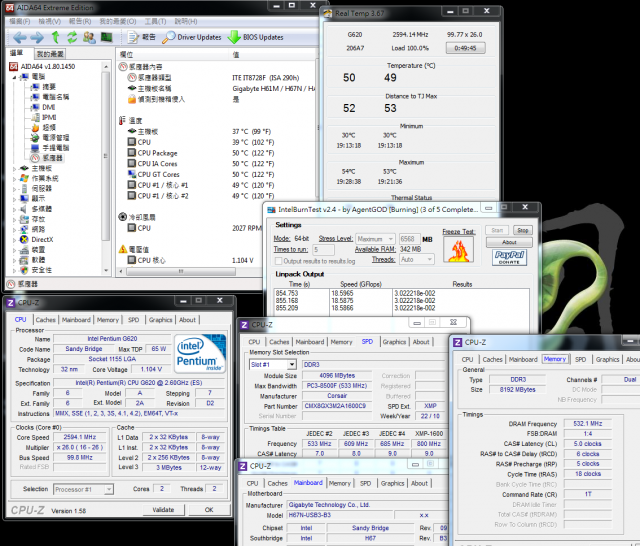Click the ITE IT8728F sensor type value
Image resolution: width=640 pixels, height=546 pixels.
[x=265, y=78]
